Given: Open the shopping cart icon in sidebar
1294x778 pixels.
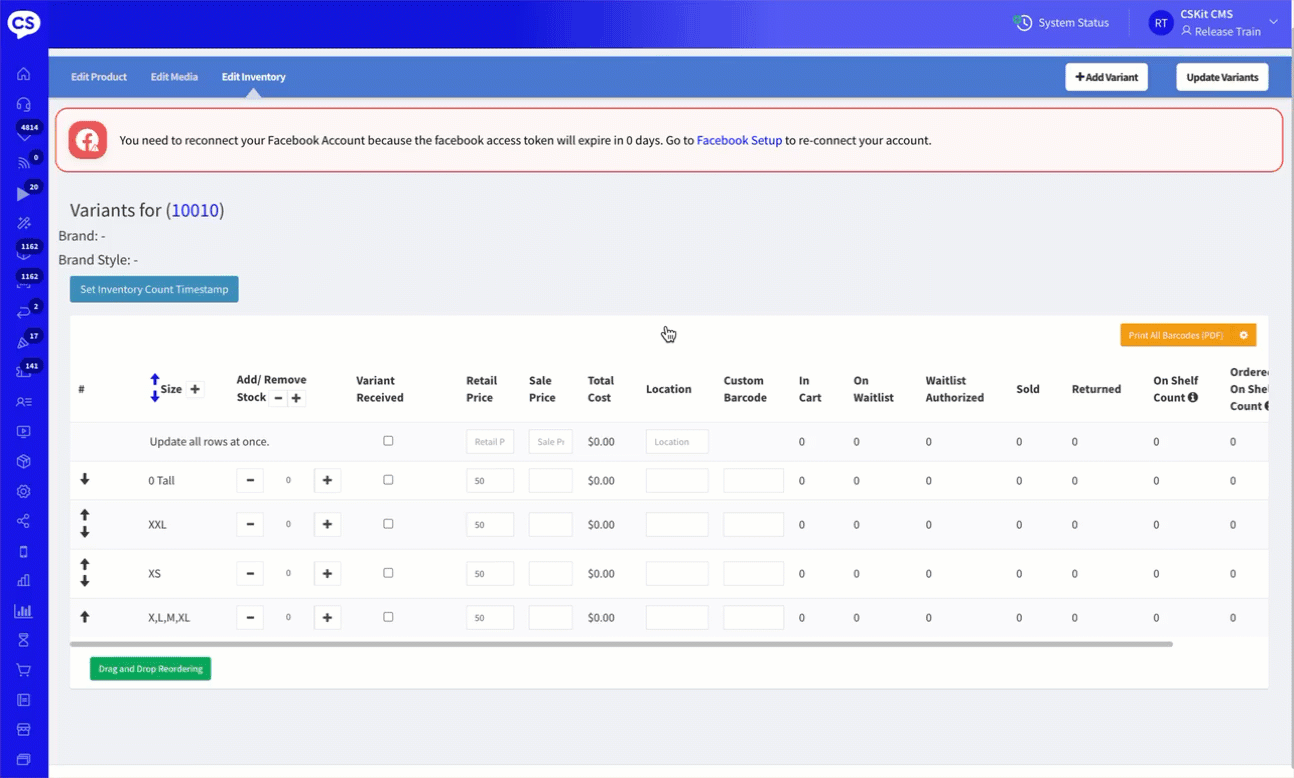Looking at the screenshot, I should click(24, 670).
